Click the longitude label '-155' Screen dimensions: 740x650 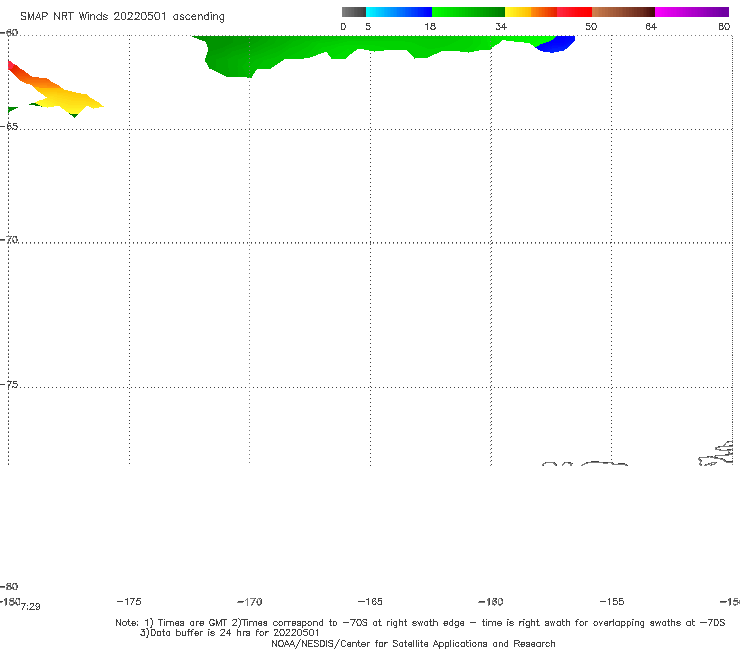pyautogui.click(x=612, y=601)
